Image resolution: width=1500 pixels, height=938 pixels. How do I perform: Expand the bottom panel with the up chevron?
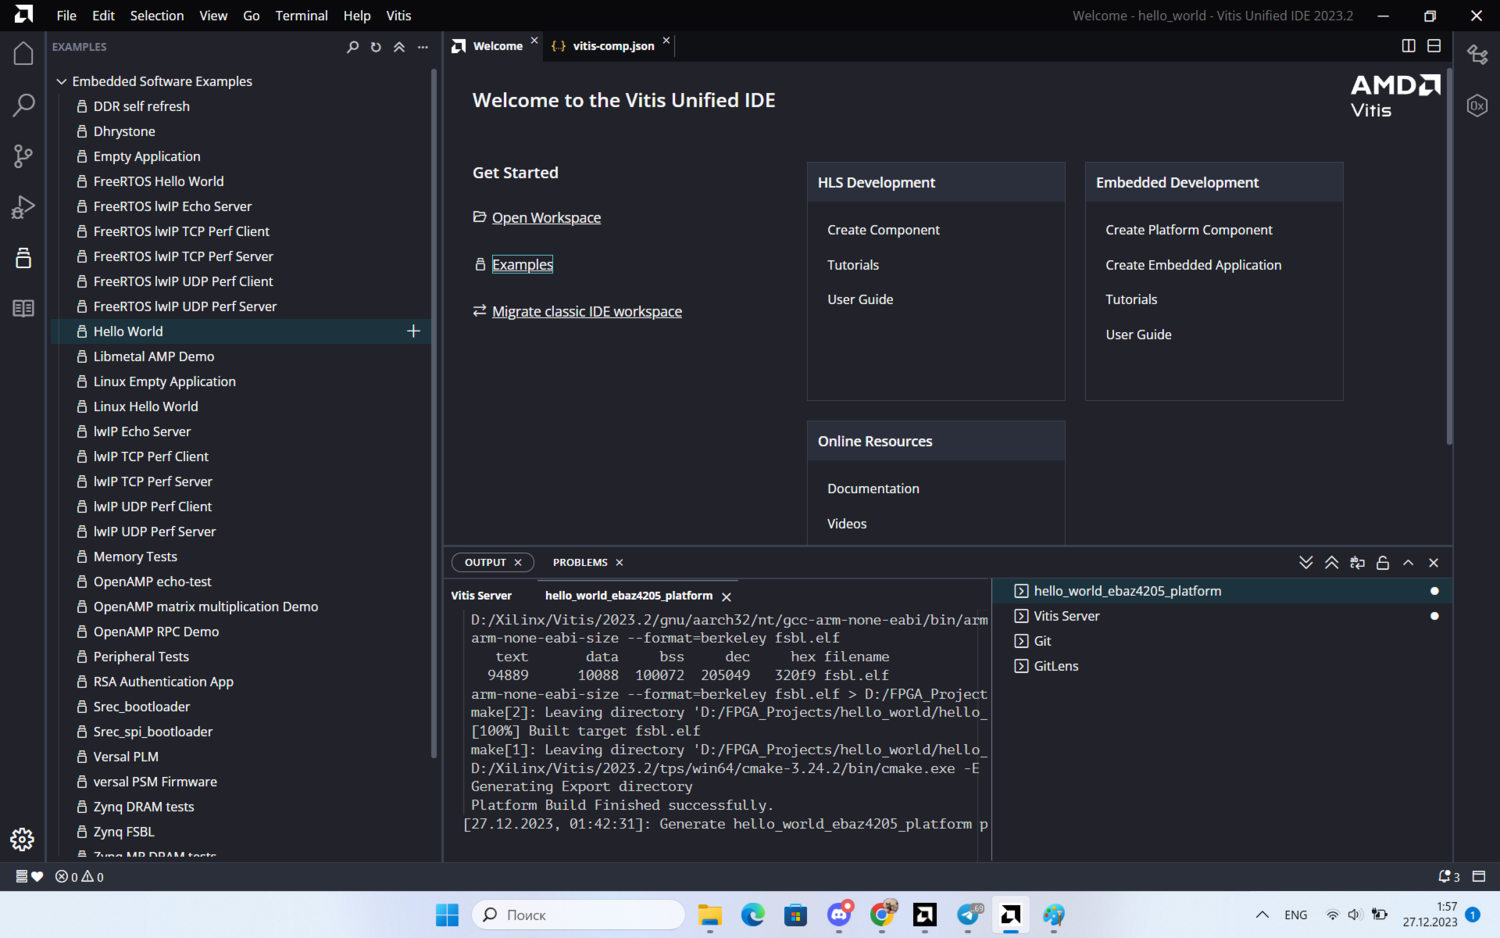coord(1408,563)
